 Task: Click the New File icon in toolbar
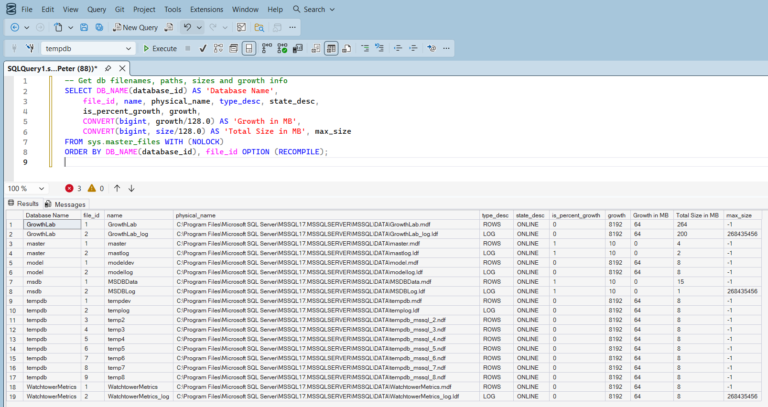pyautogui.click(x=58, y=27)
